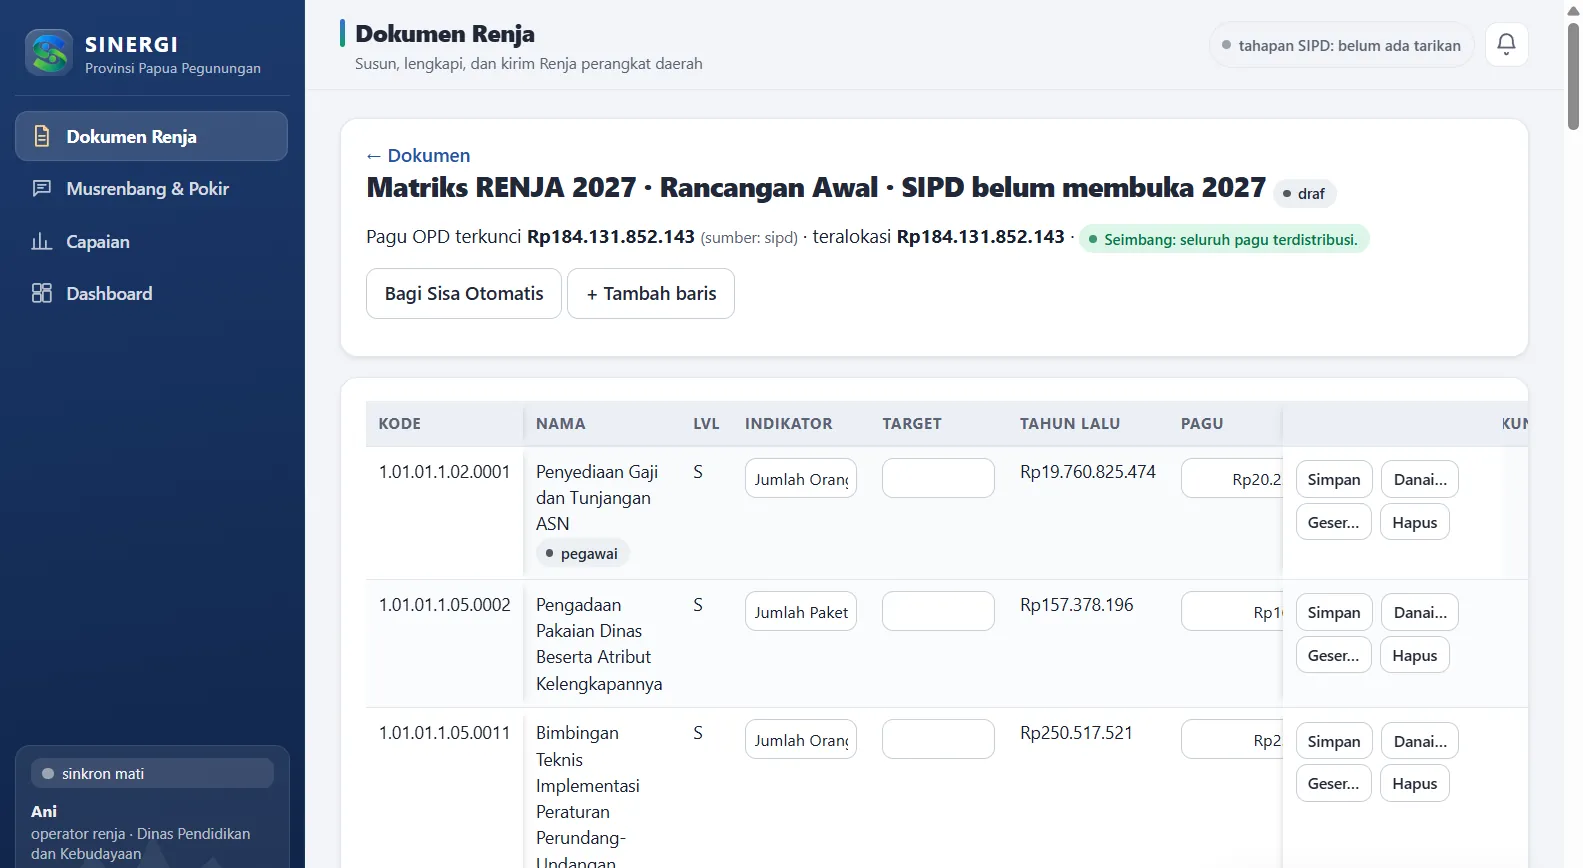1583x868 pixels.
Task: Click code 1.01.01.1.05.0011
Action: (444, 732)
